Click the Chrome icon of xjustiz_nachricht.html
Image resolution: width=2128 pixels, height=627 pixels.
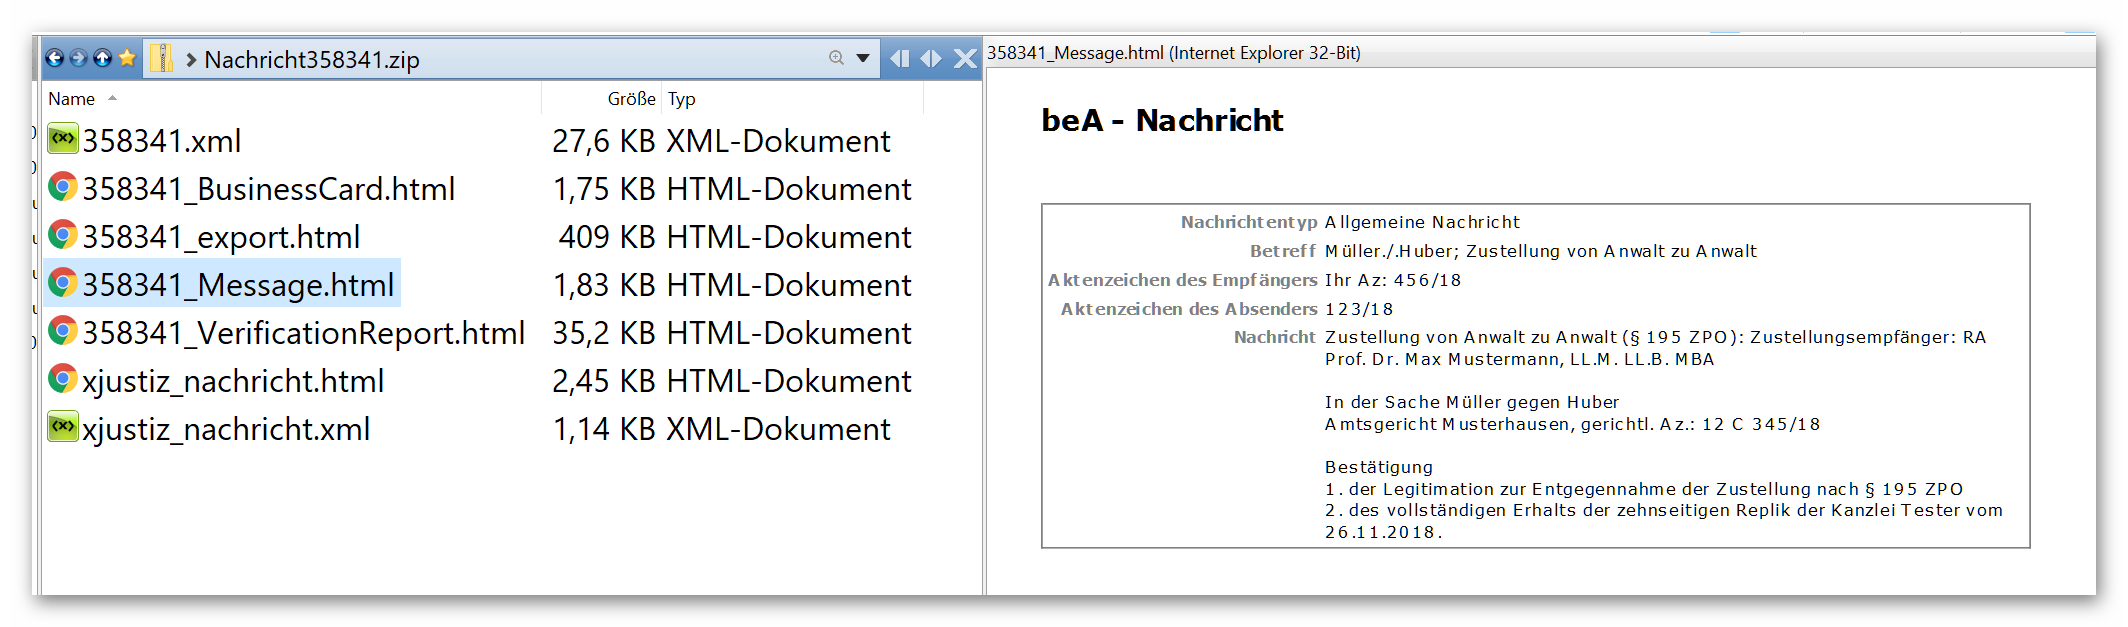tap(63, 379)
